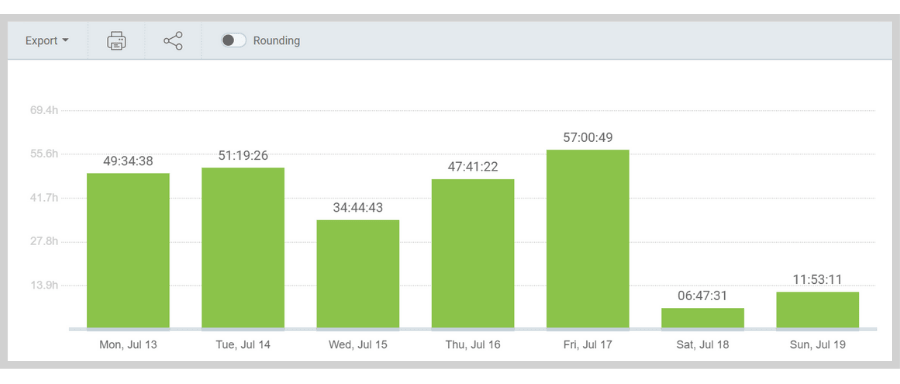Click the 49:34:38 value label
900x384 pixels.
pos(128,161)
